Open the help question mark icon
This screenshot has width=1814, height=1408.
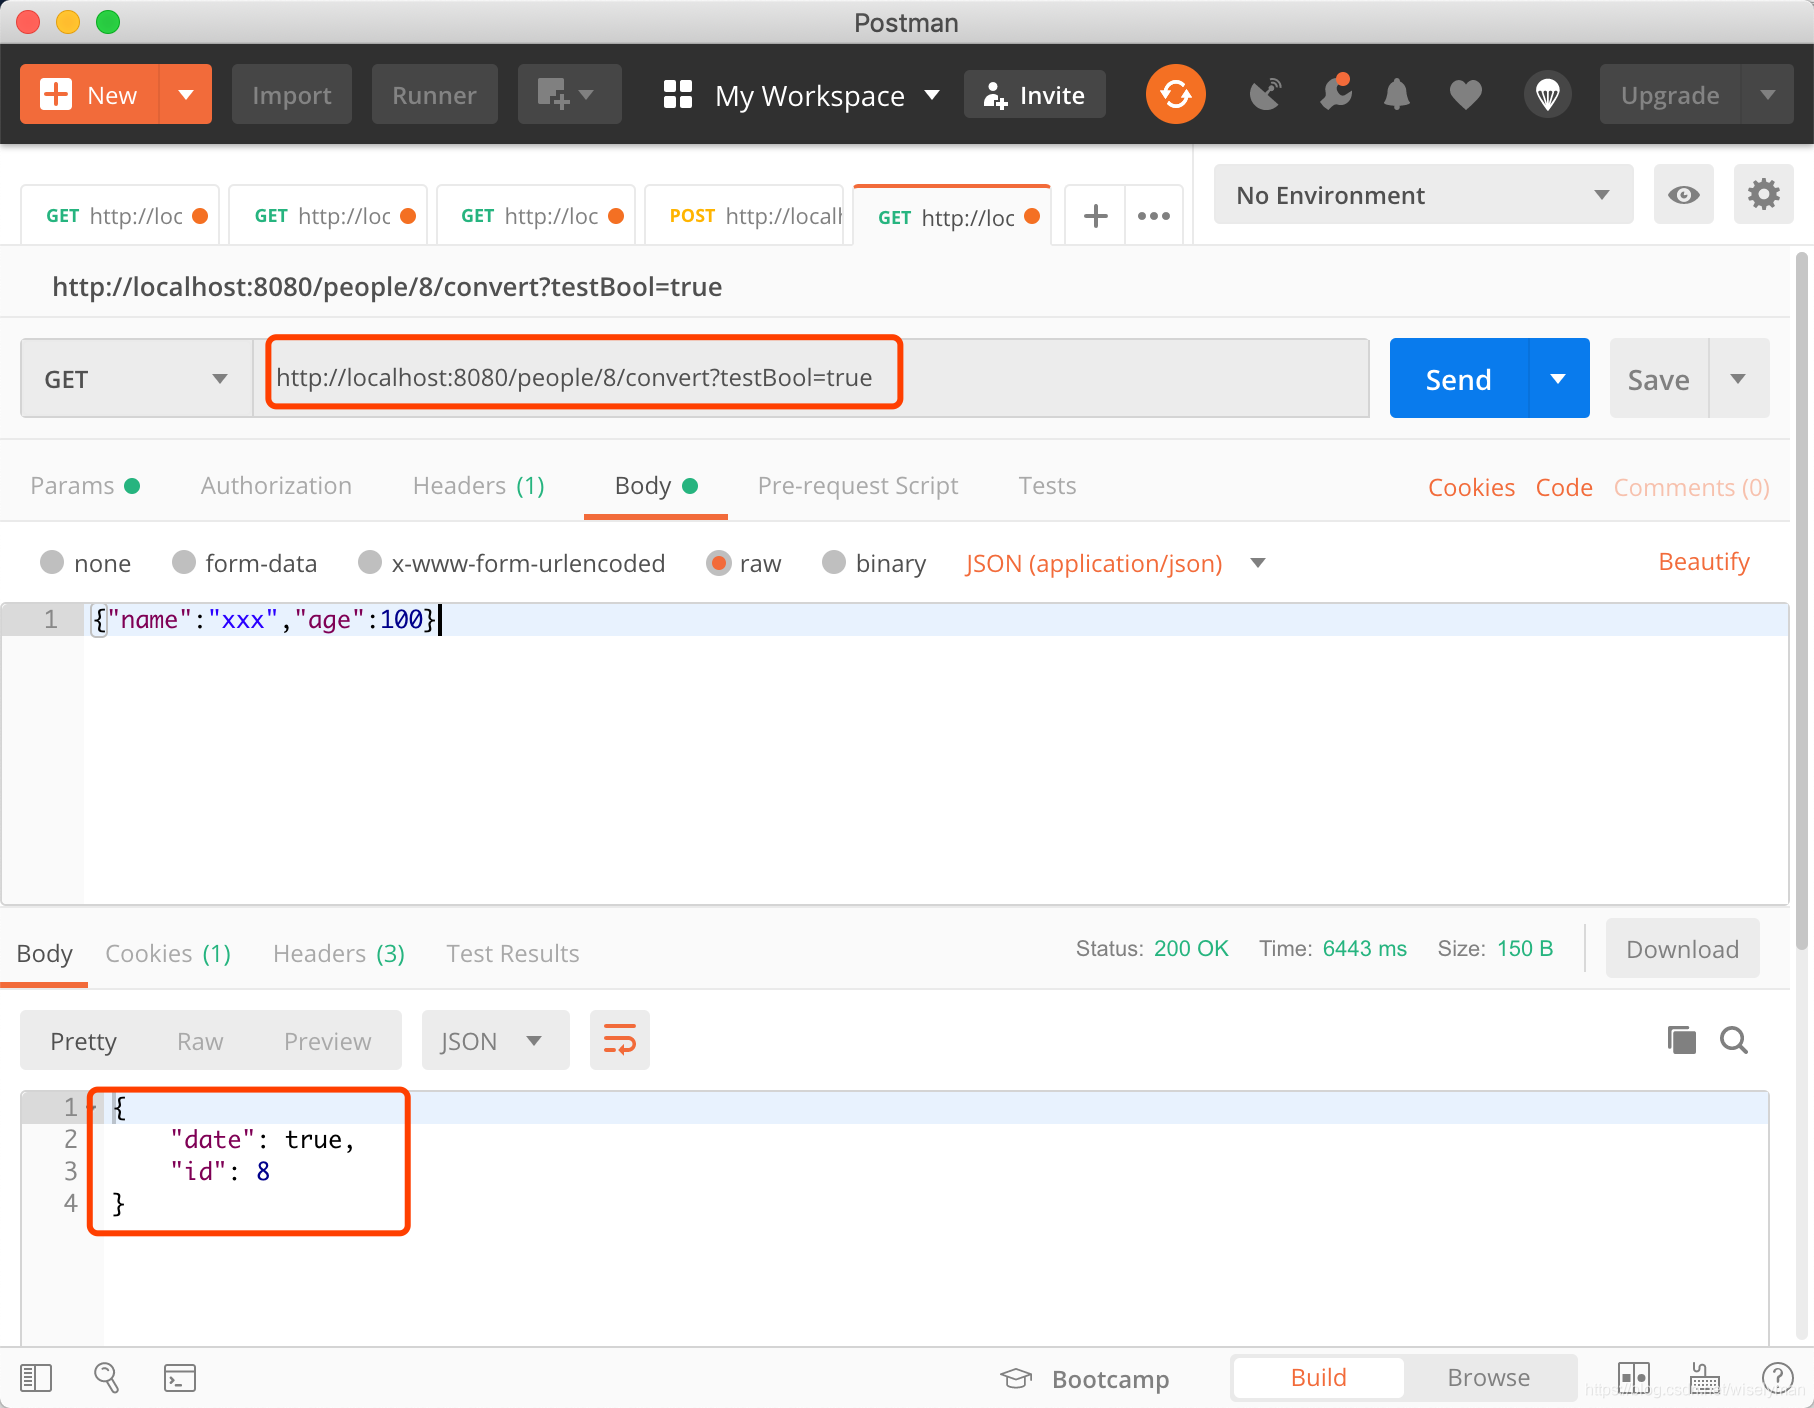1777,1378
